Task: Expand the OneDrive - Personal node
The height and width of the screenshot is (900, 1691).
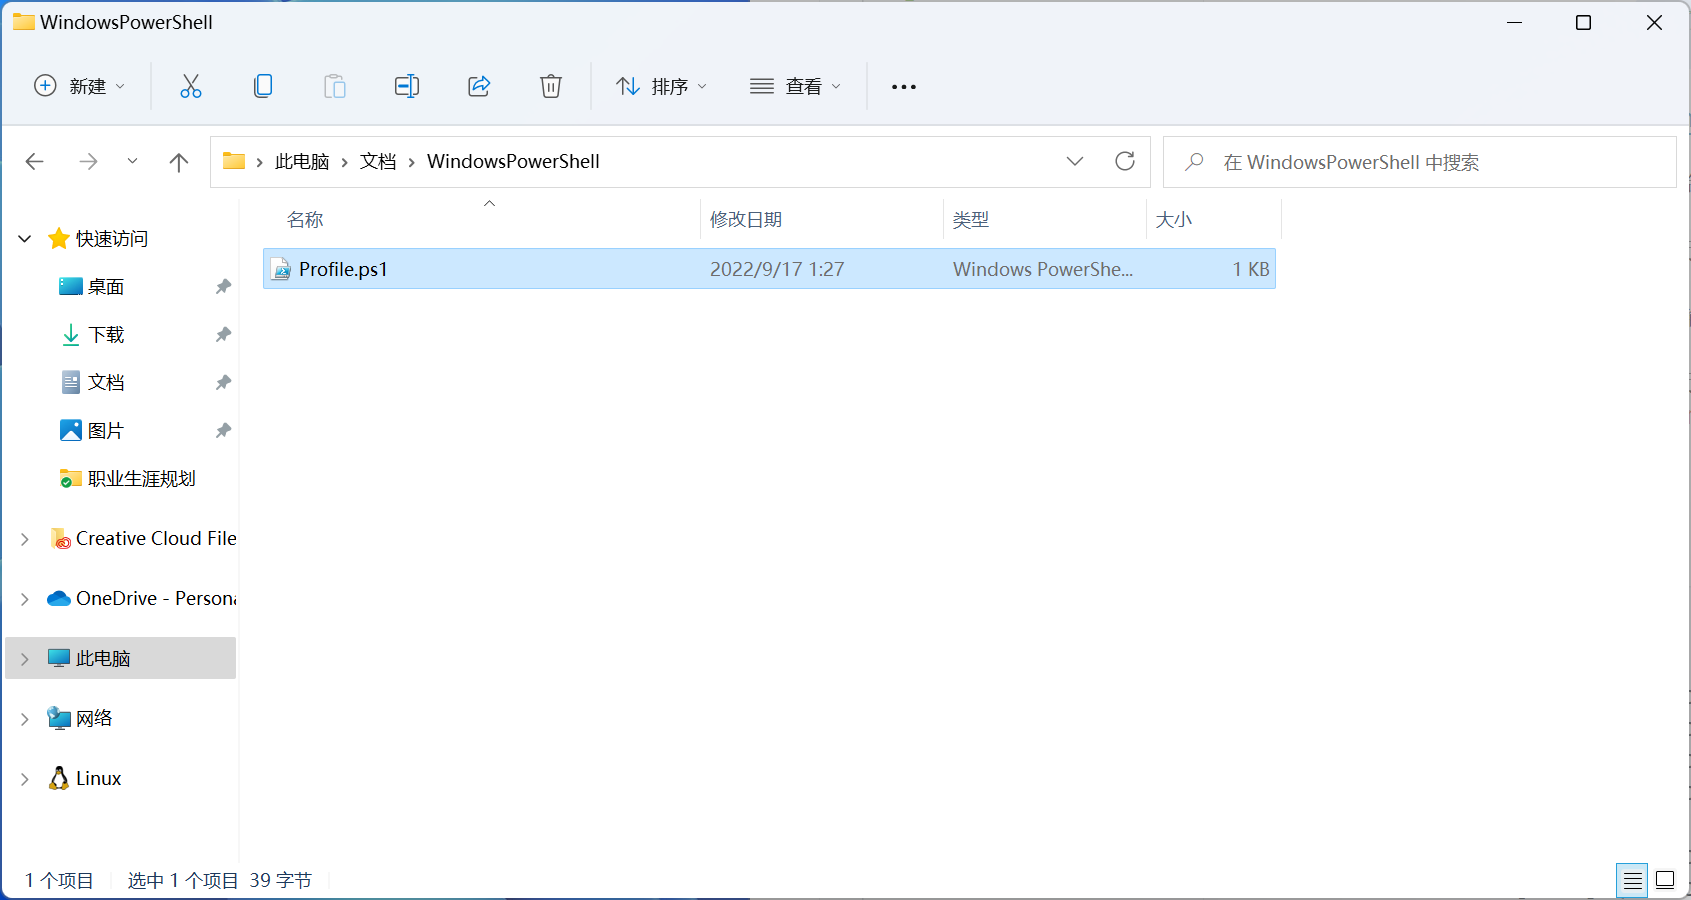Action: (25, 599)
